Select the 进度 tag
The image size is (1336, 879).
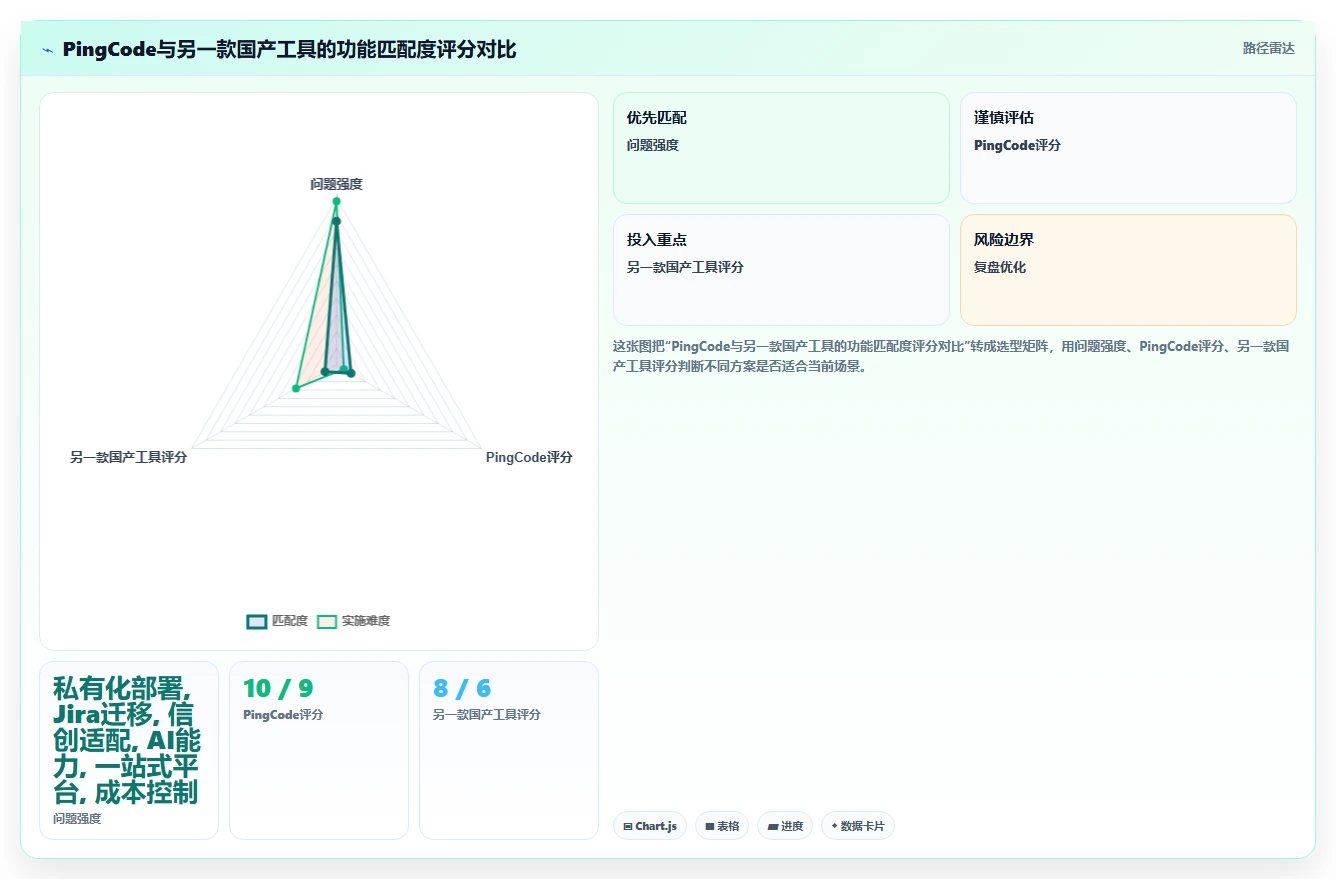point(785,826)
